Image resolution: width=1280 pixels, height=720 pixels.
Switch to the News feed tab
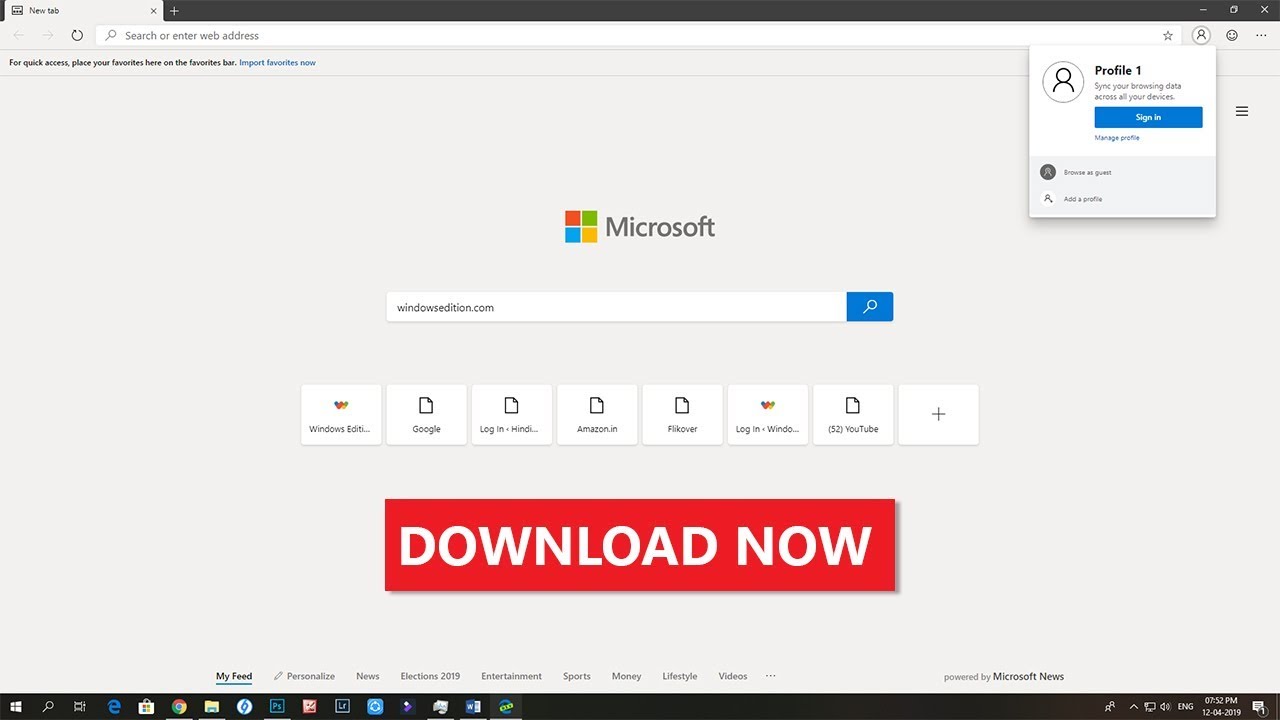pyautogui.click(x=368, y=676)
